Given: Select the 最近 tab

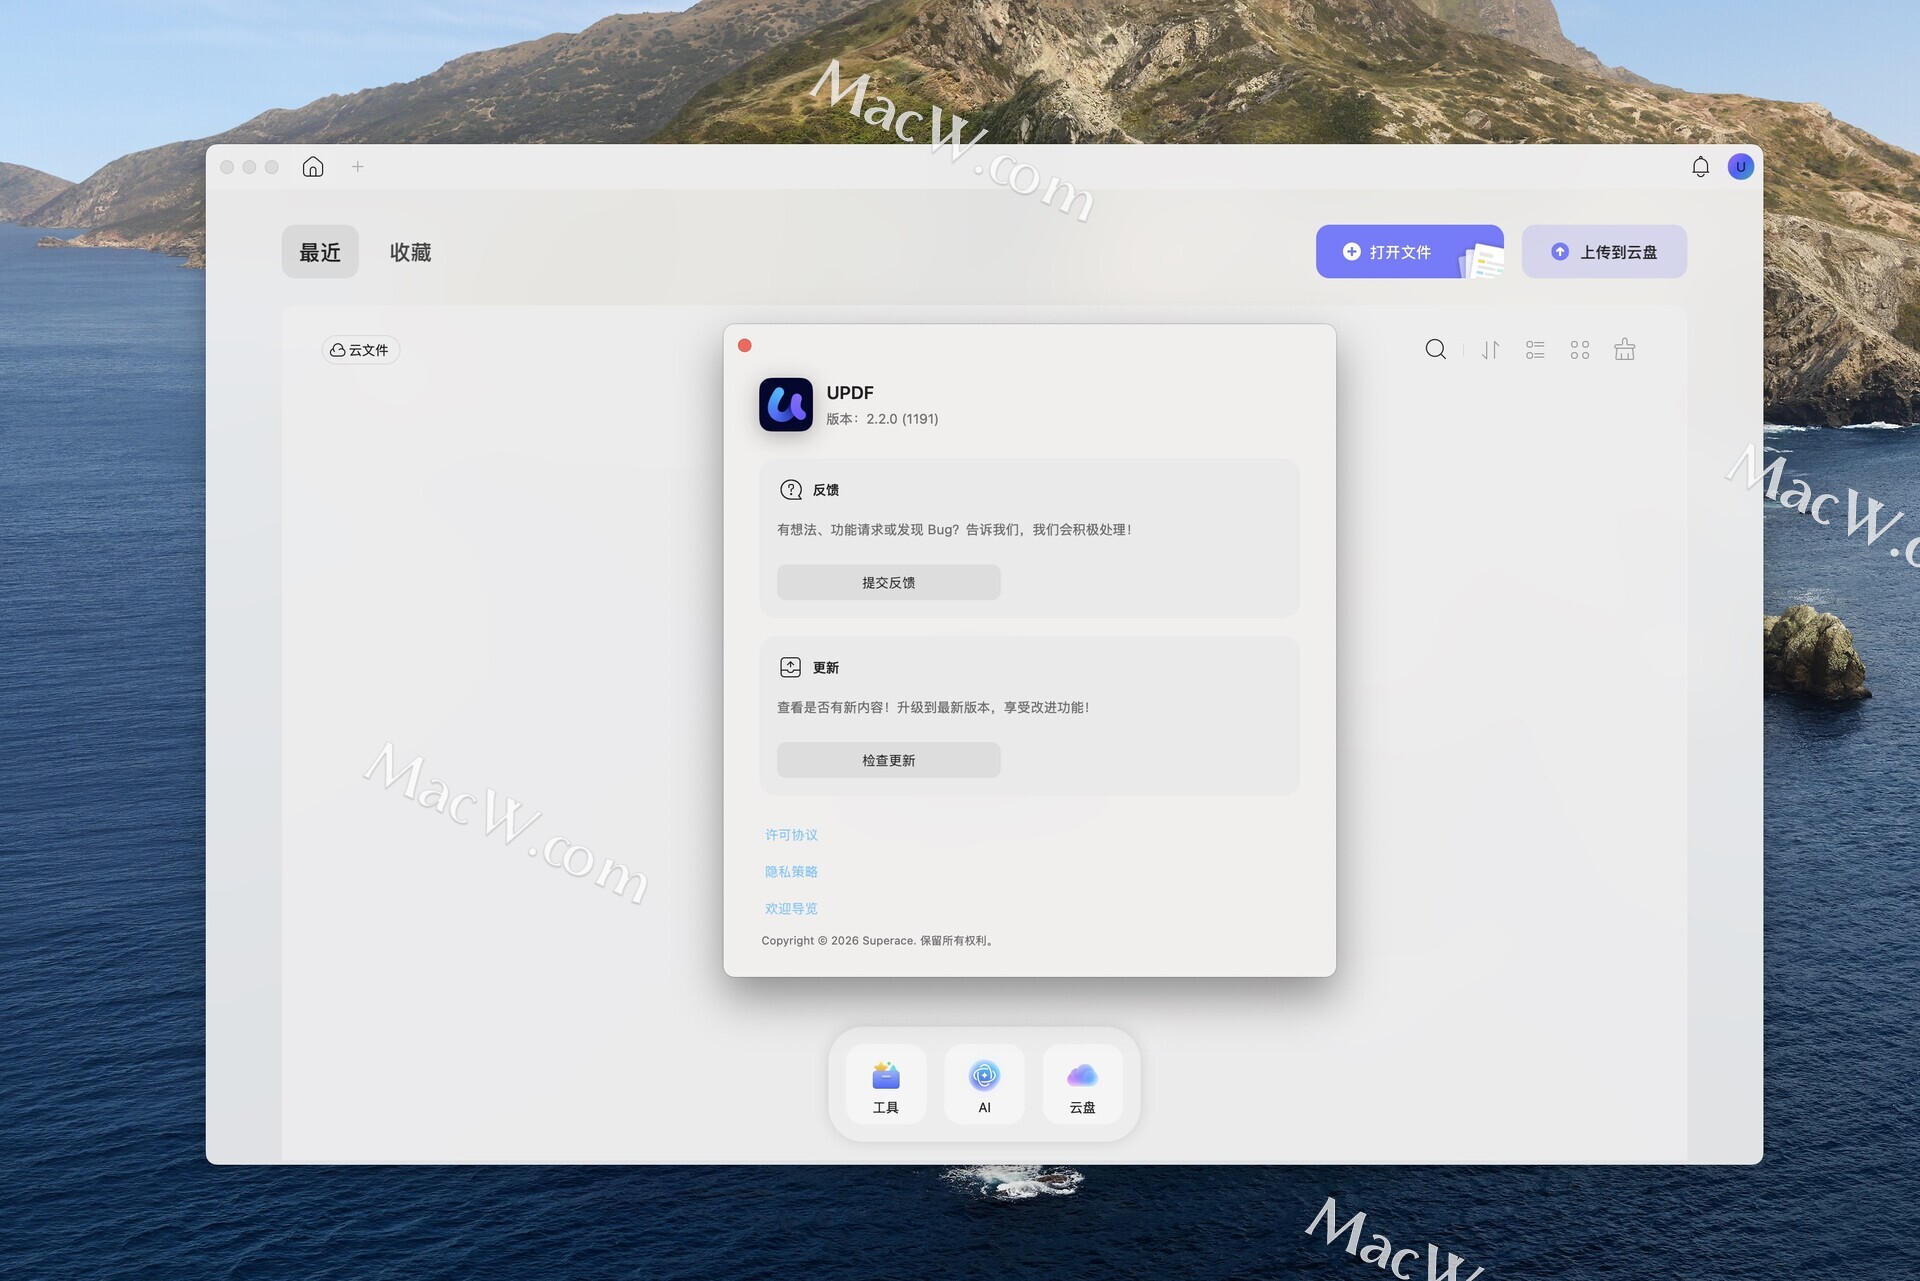Looking at the screenshot, I should (x=320, y=252).
